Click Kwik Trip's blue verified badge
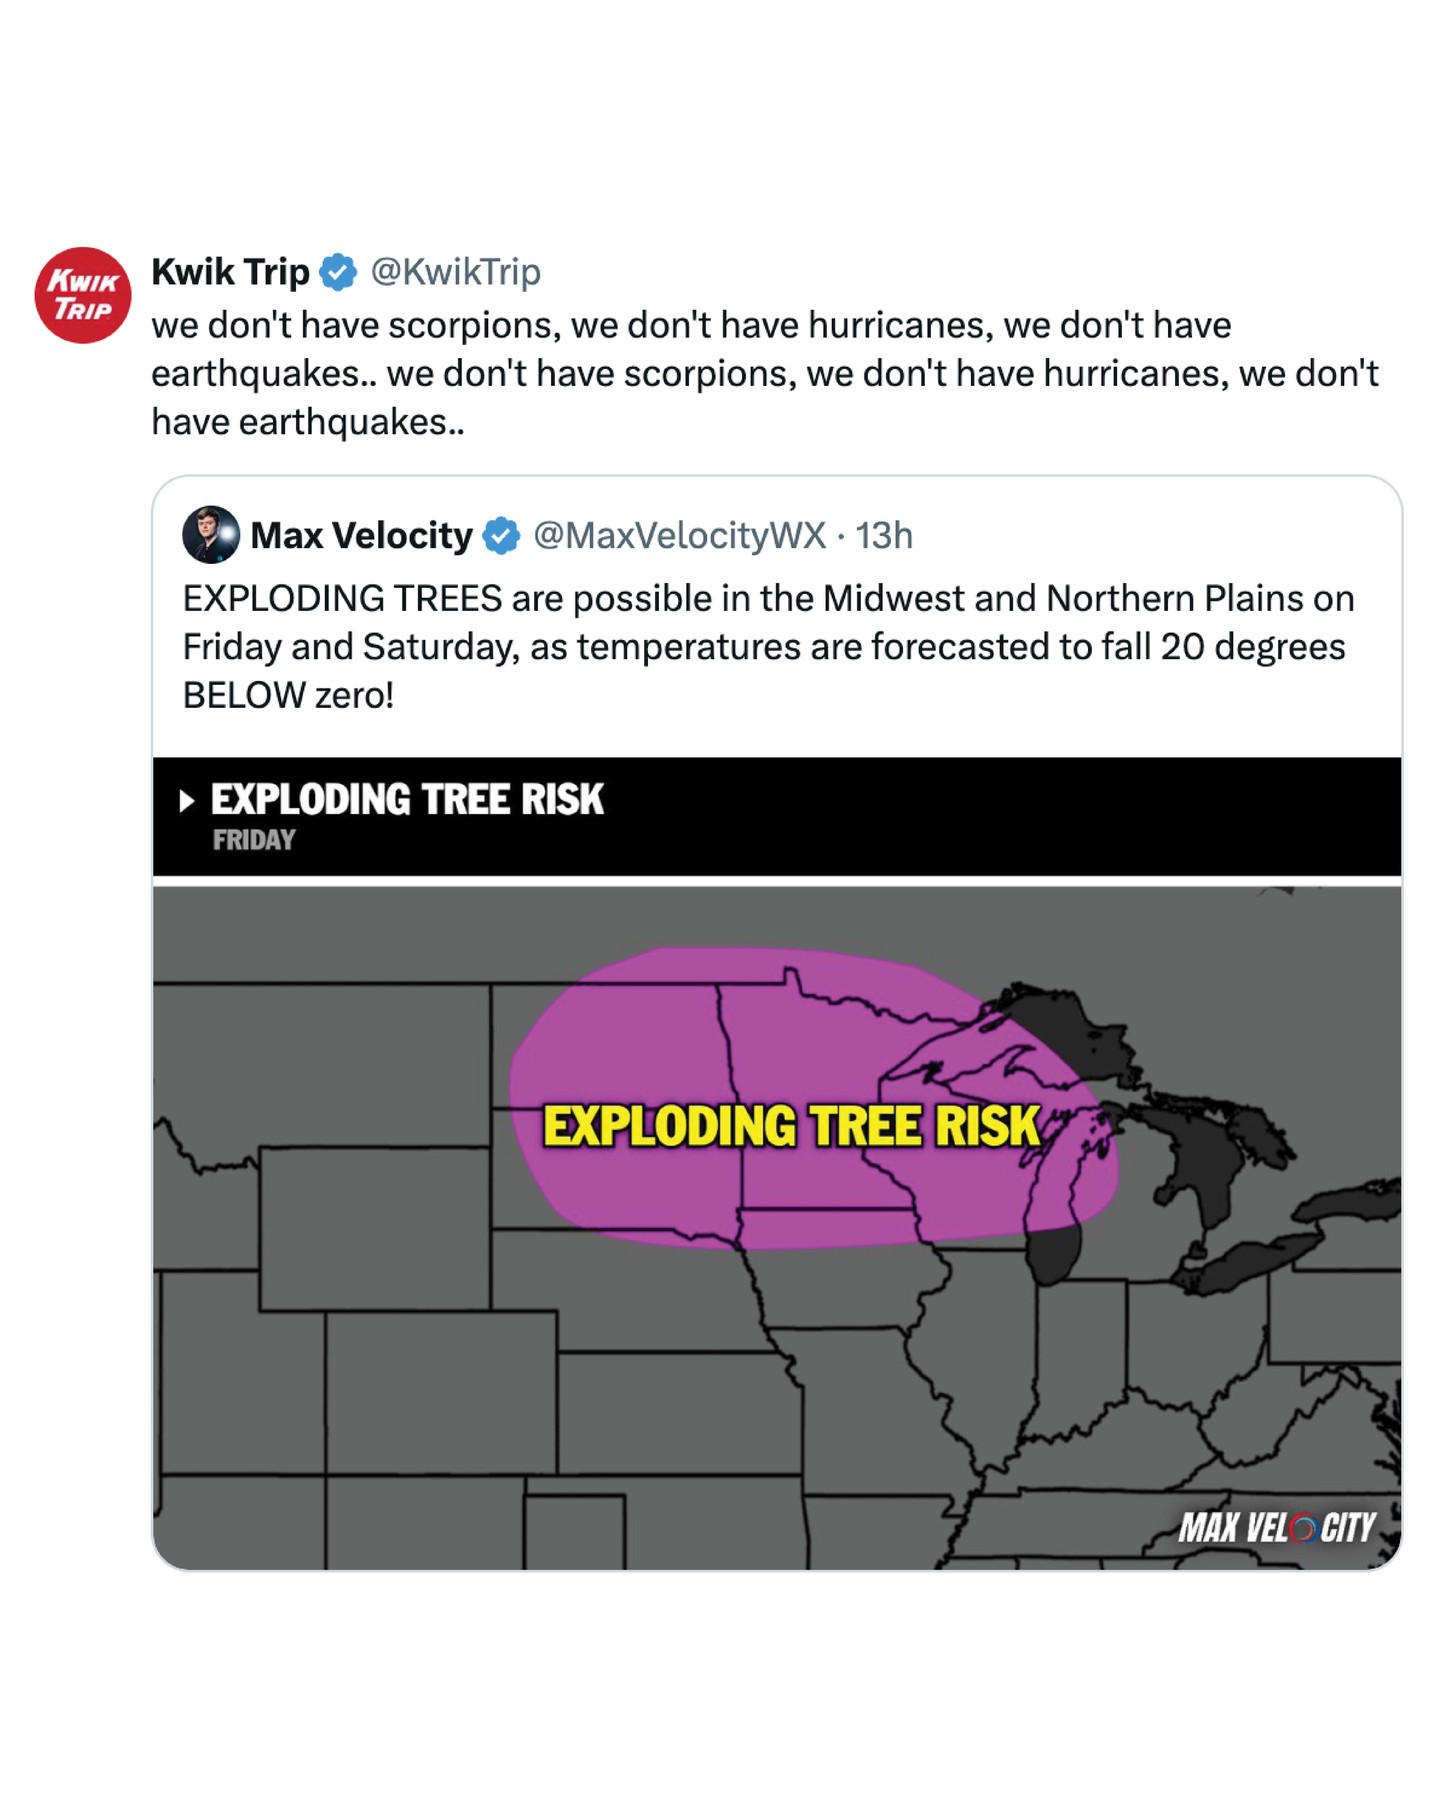The image size is (1440, 1800). point(338,272)
